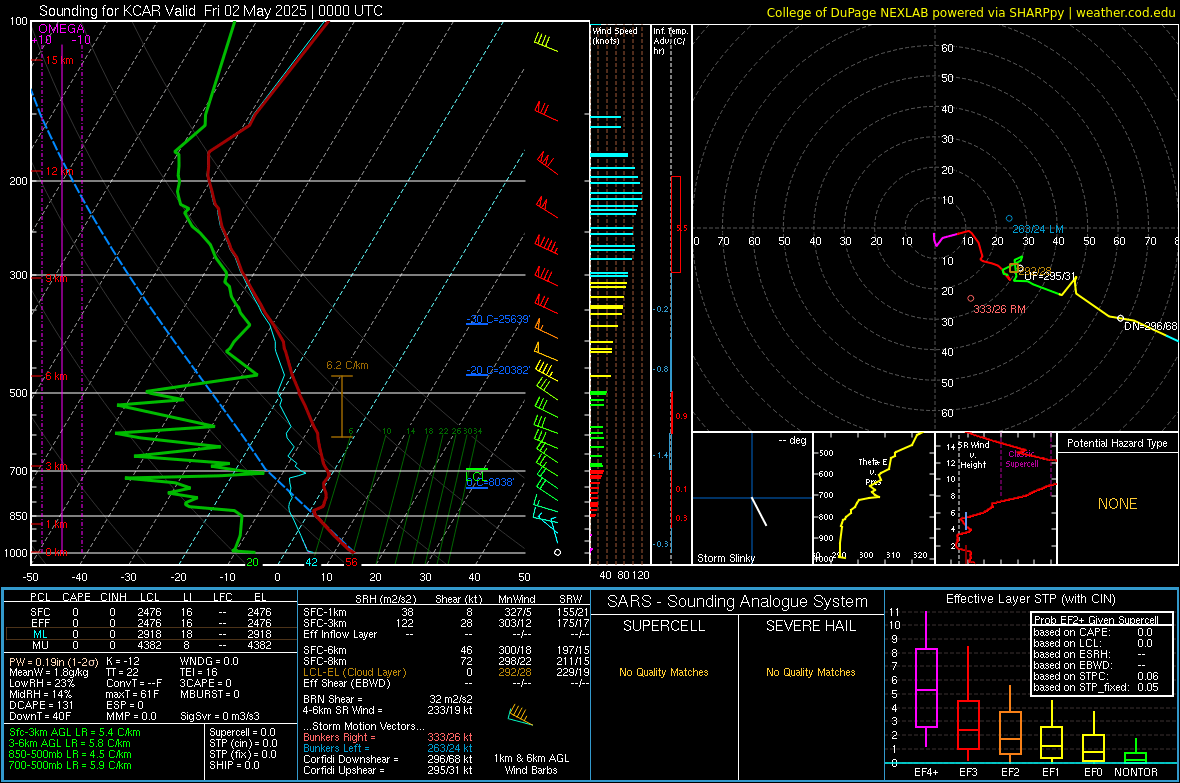Click the UP=295/31 hodograph label
1180x783 pixels.
tap(1050, 276)
